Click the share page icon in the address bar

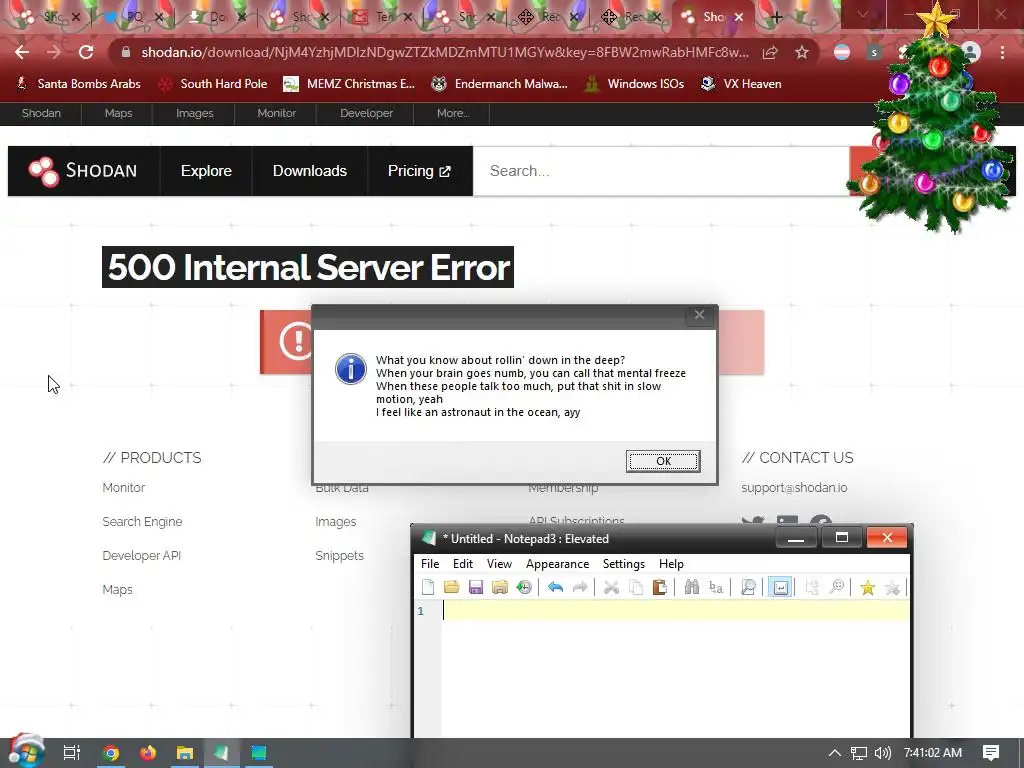770,52
